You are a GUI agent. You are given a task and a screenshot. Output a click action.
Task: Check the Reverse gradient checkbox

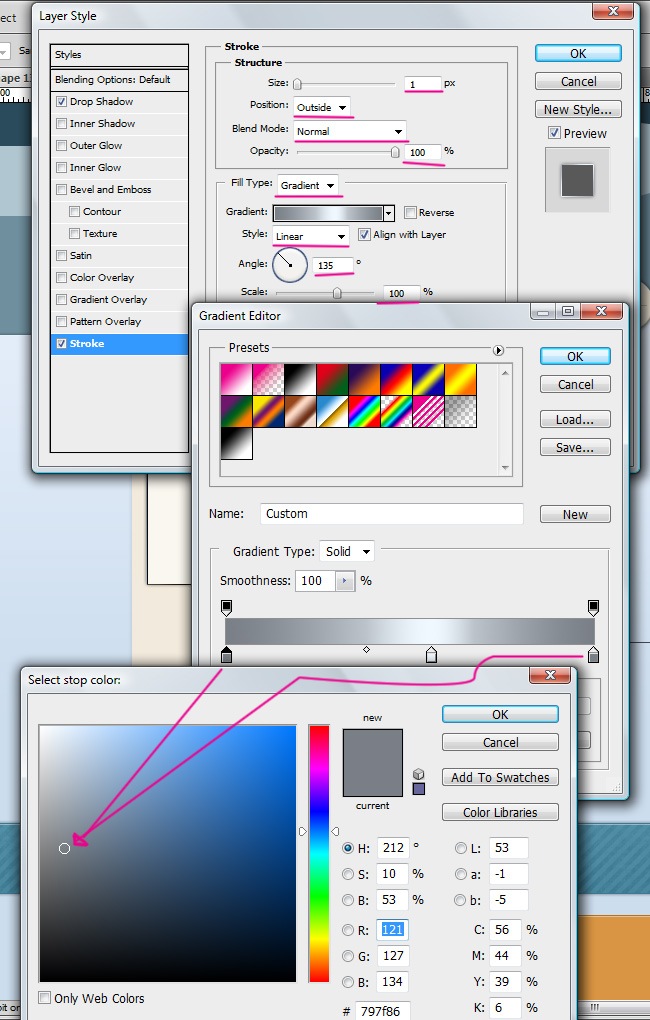coord(411,213)
